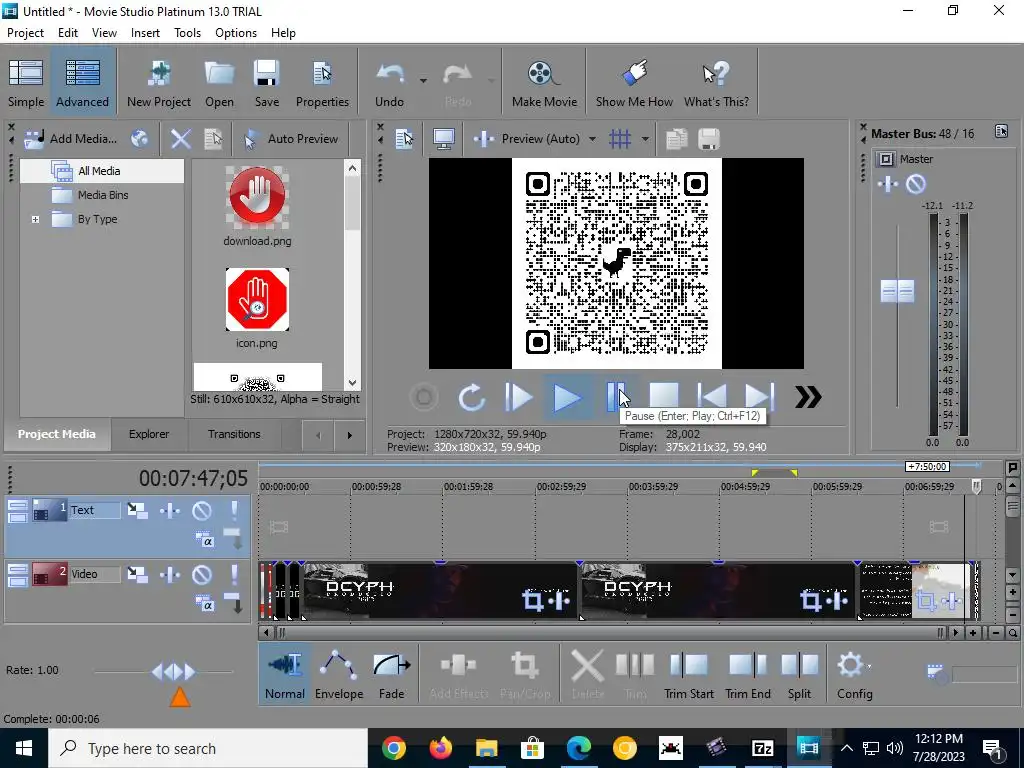This screenshot has width=1024, height=768.
Task: Select the Envelope tool
Action: pos(338,674)
